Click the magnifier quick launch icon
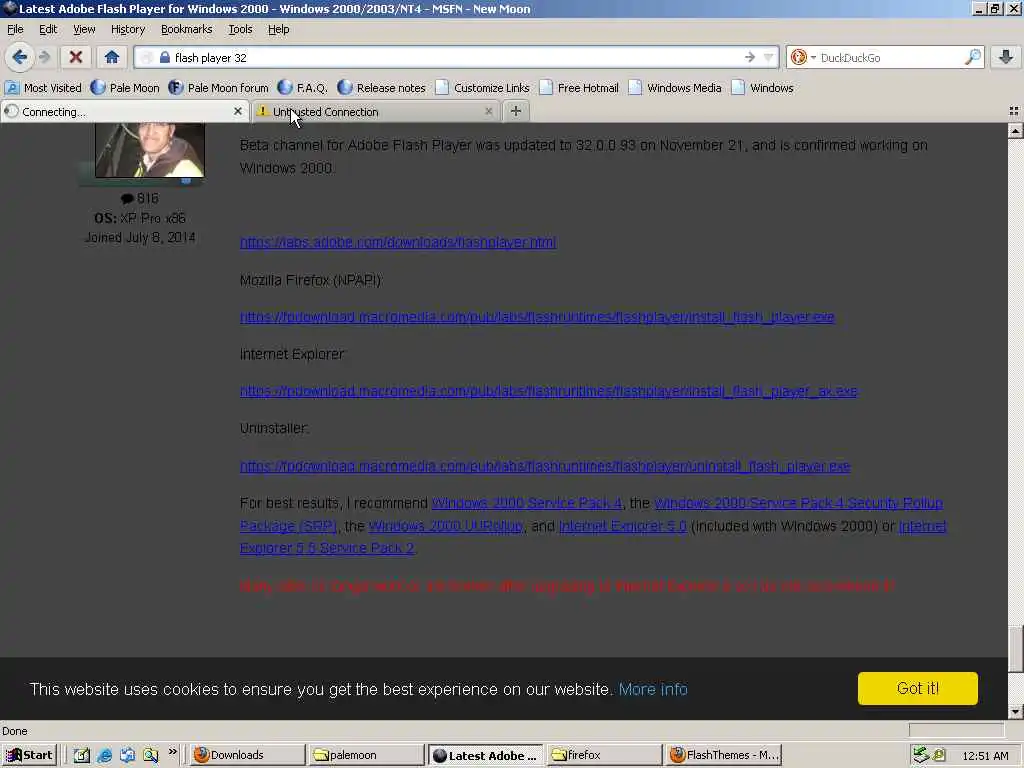 150,755
